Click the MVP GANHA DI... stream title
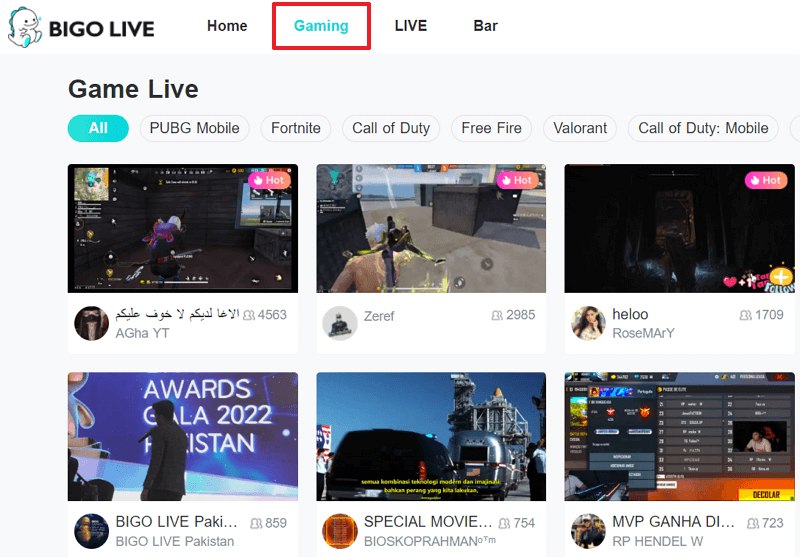 673,522
